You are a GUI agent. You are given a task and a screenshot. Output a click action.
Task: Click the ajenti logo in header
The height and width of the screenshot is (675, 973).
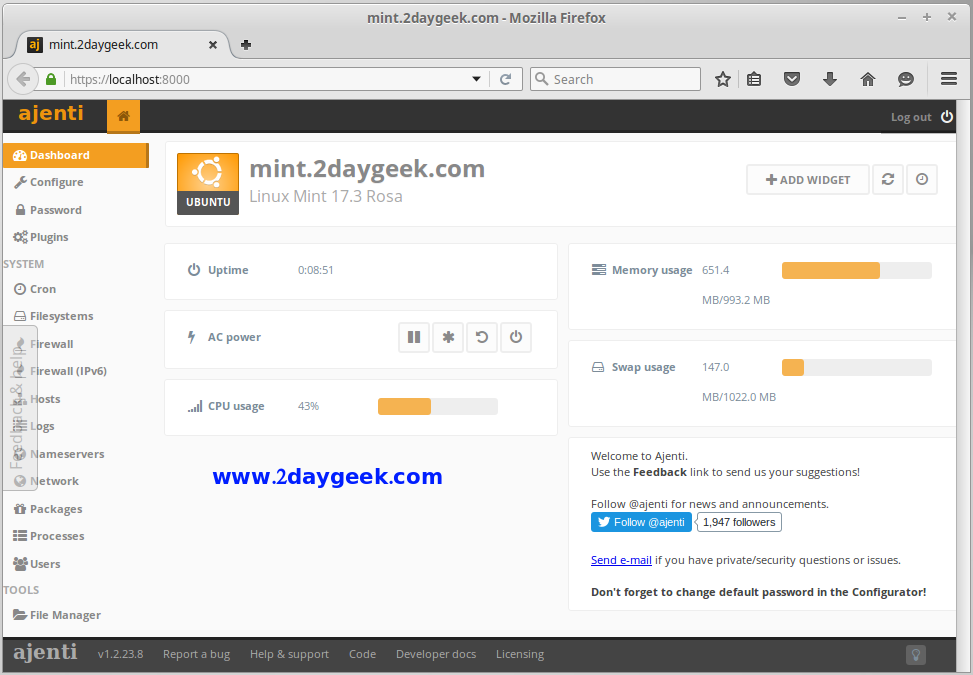pyautogui.click(x=51, y=114)
